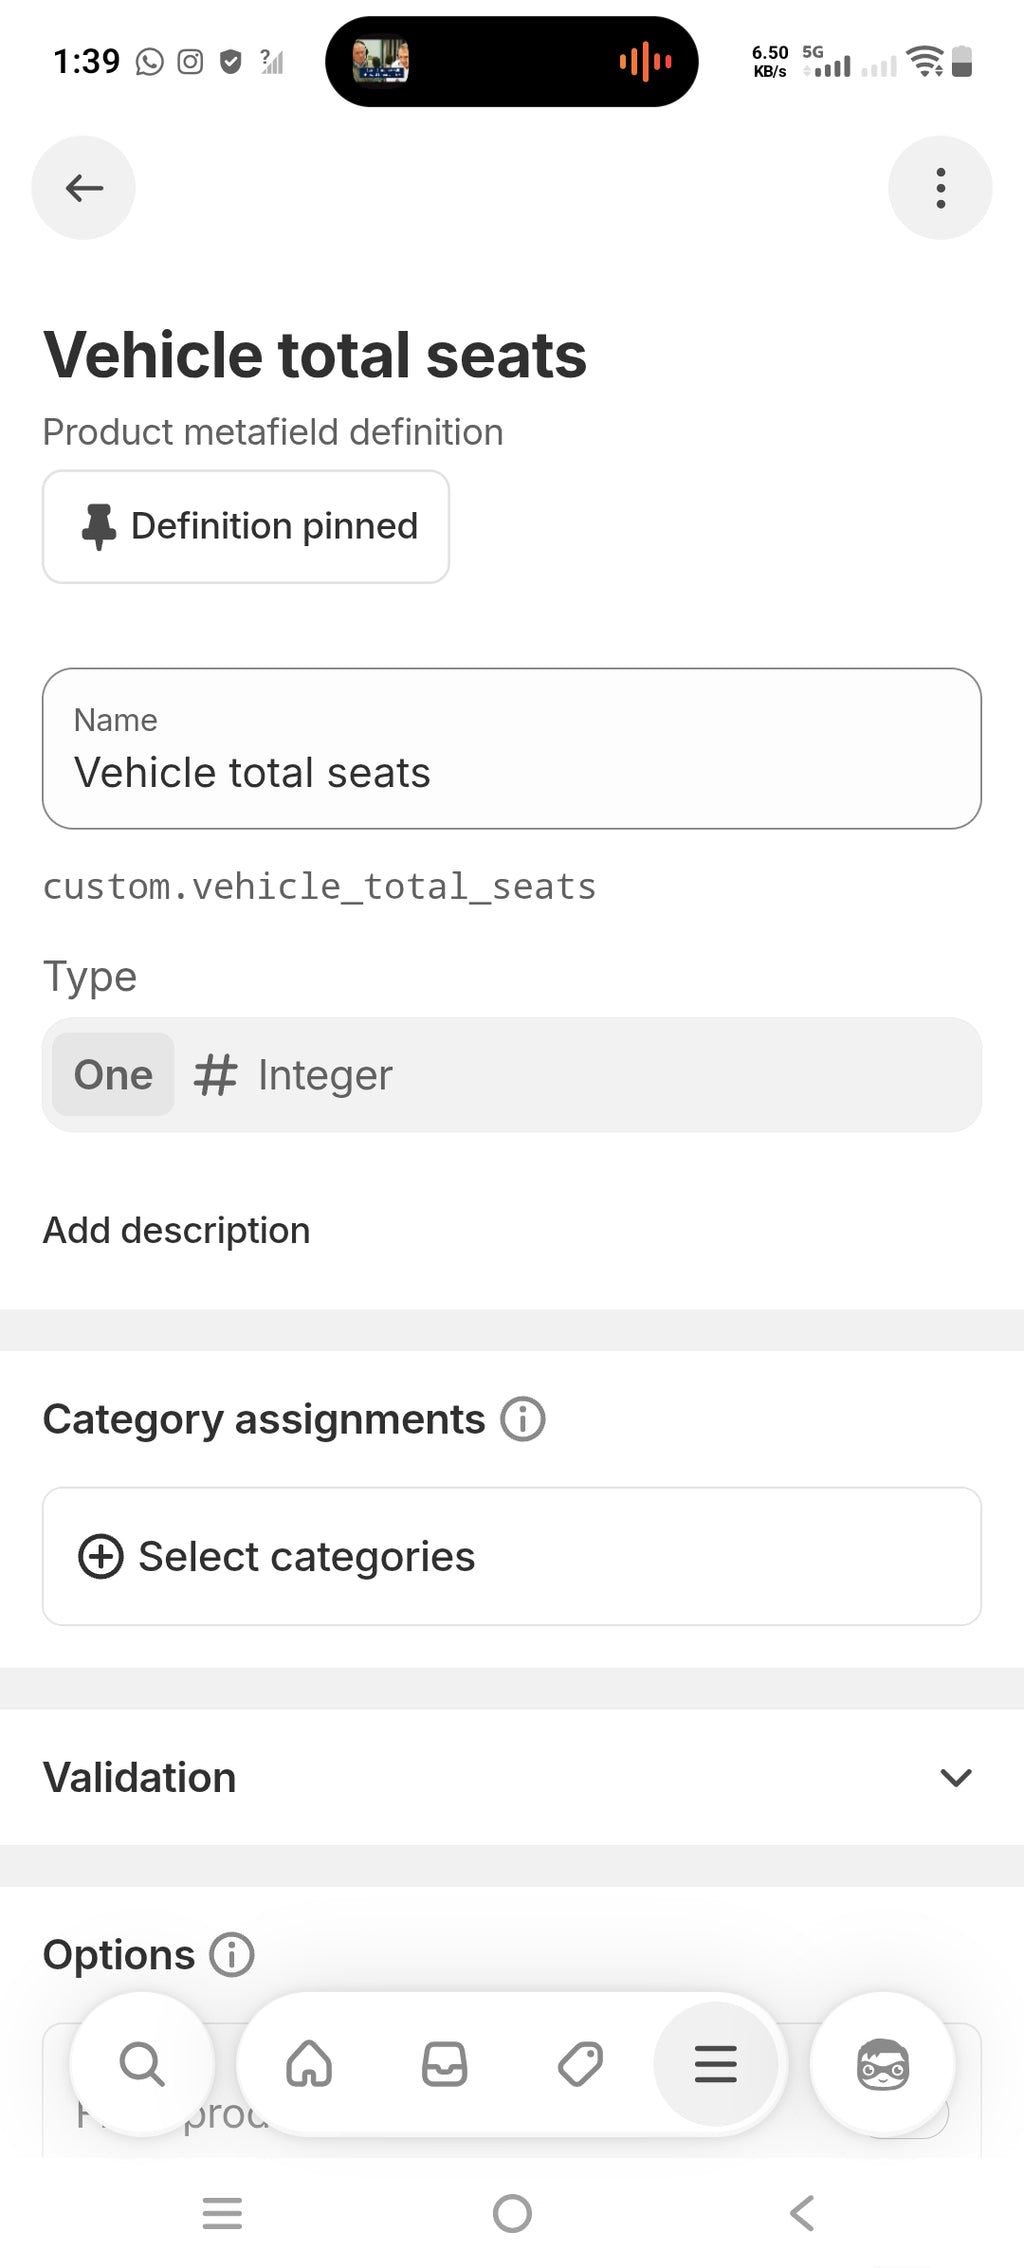Image resolution: width=1024 pixels, height=2268 pixels.
Task: Tap the One type chip
Action: point(113,1075)
